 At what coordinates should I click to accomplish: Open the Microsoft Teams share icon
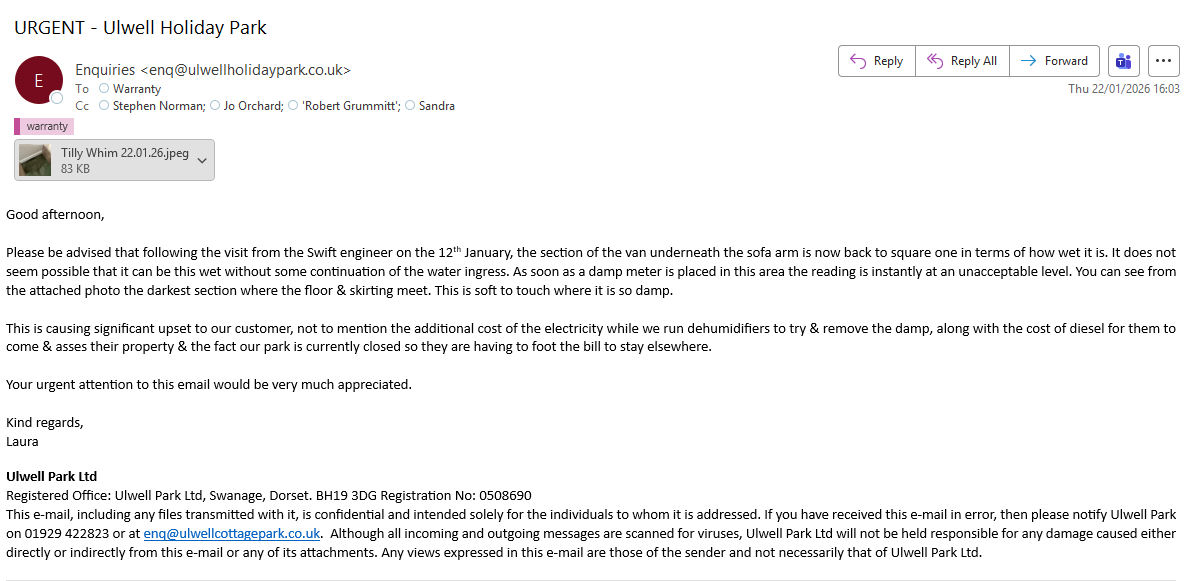pos(1124,61)
